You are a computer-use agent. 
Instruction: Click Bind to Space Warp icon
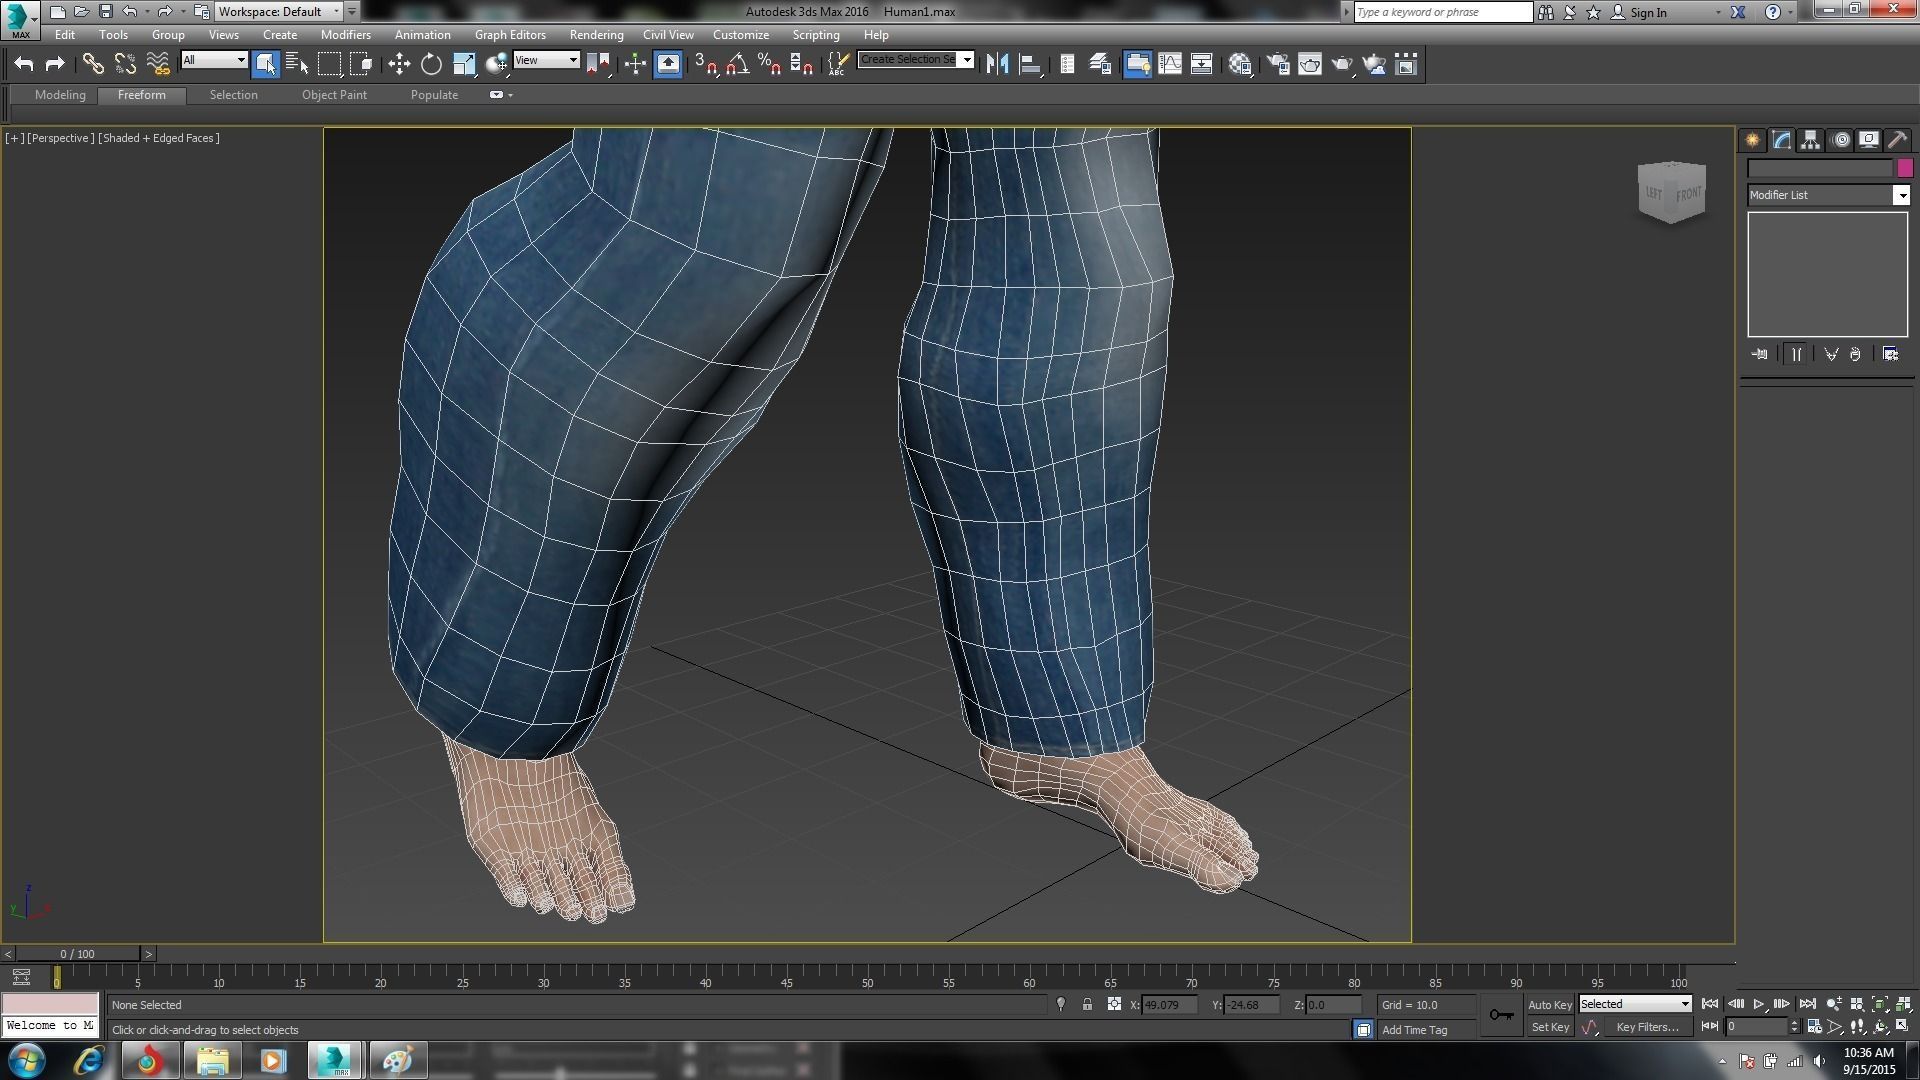pos(158,64)
